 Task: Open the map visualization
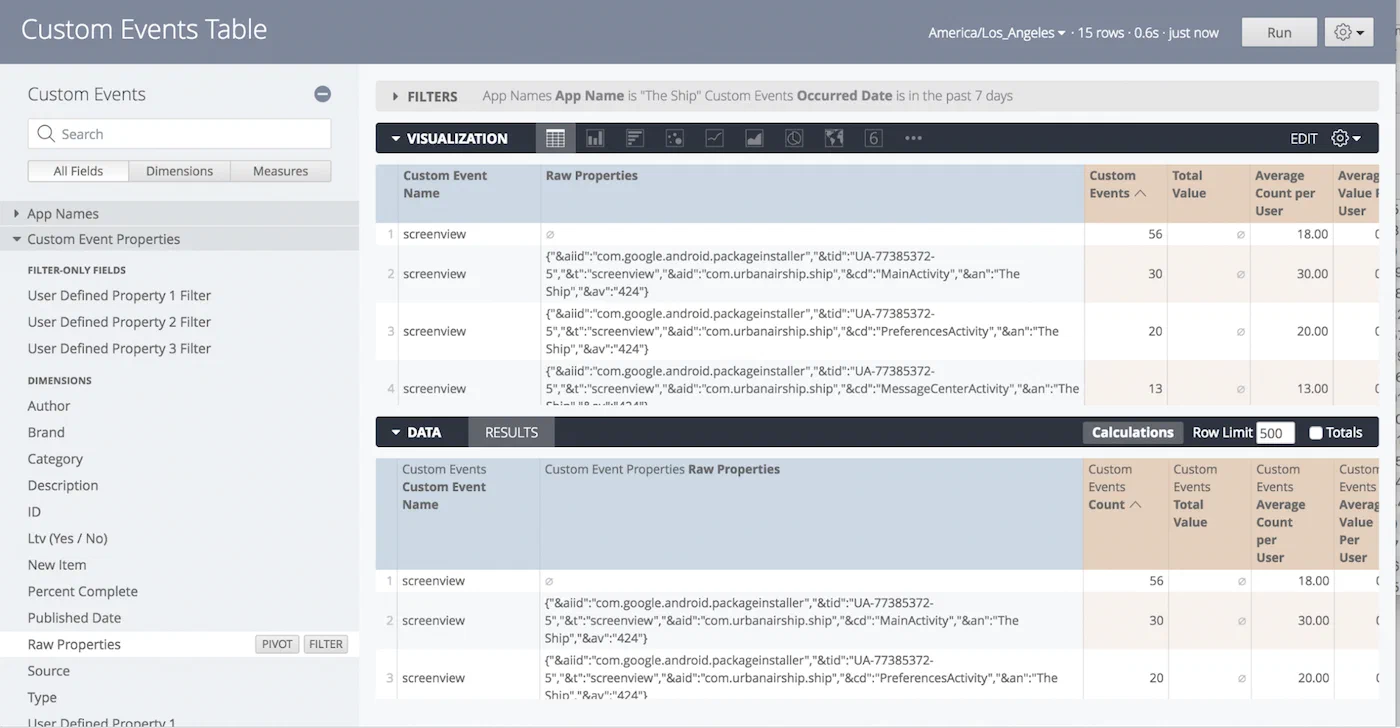834,138
